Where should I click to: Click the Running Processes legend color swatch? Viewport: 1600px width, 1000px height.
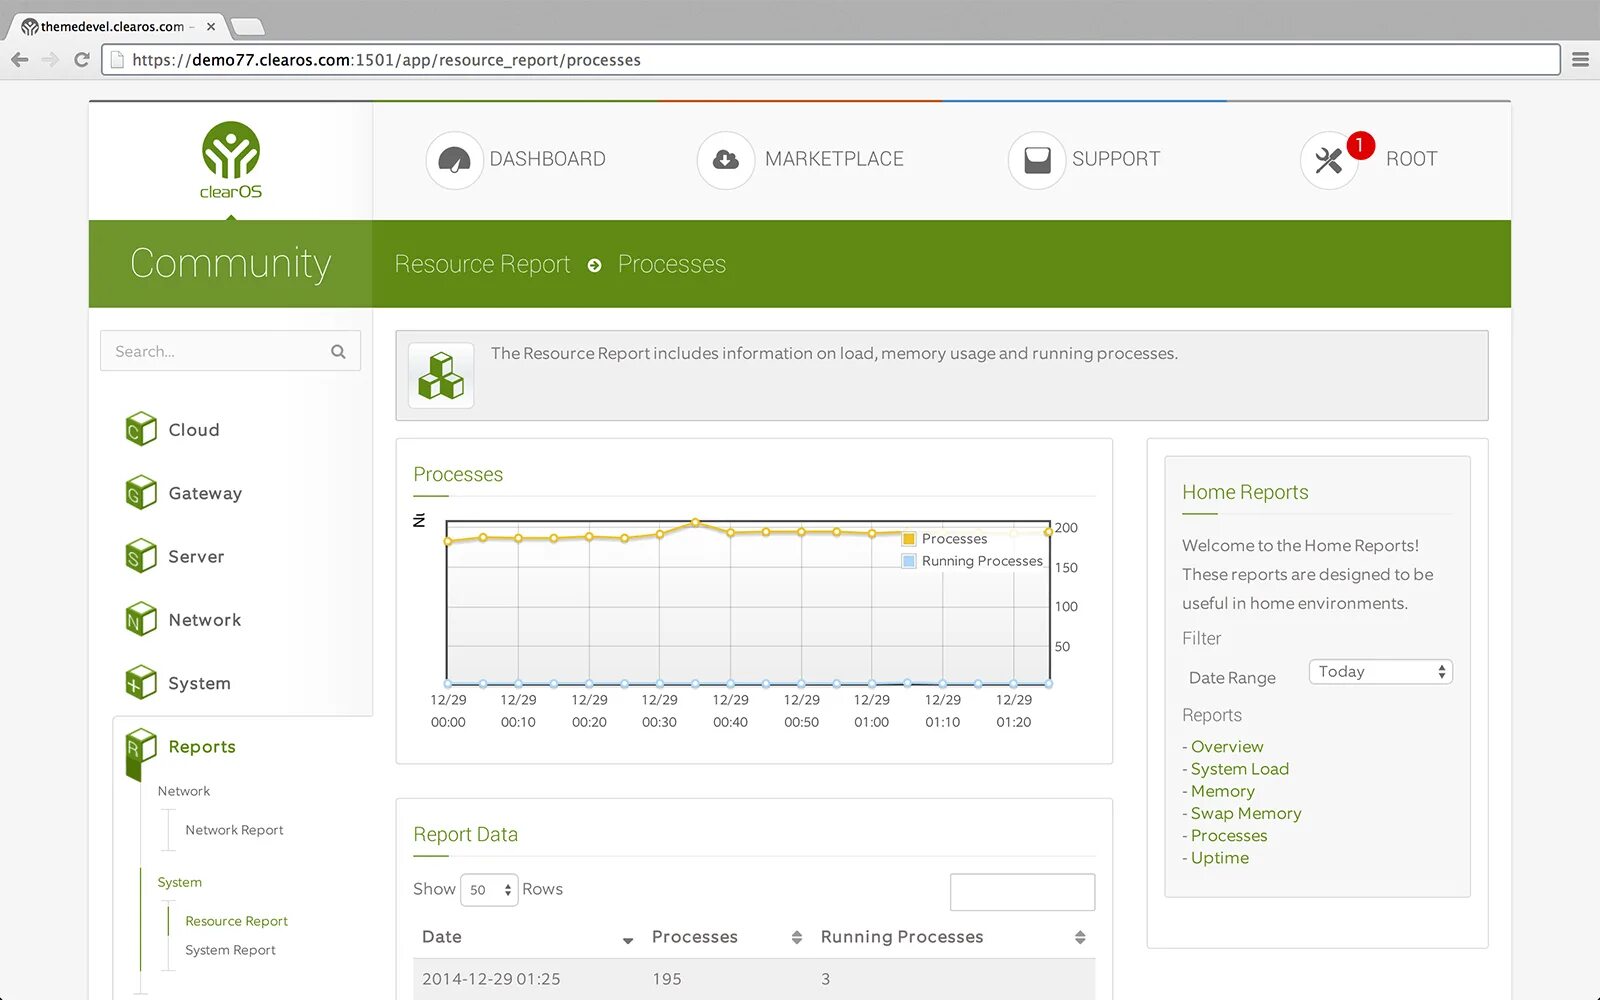tap(909, 561)
